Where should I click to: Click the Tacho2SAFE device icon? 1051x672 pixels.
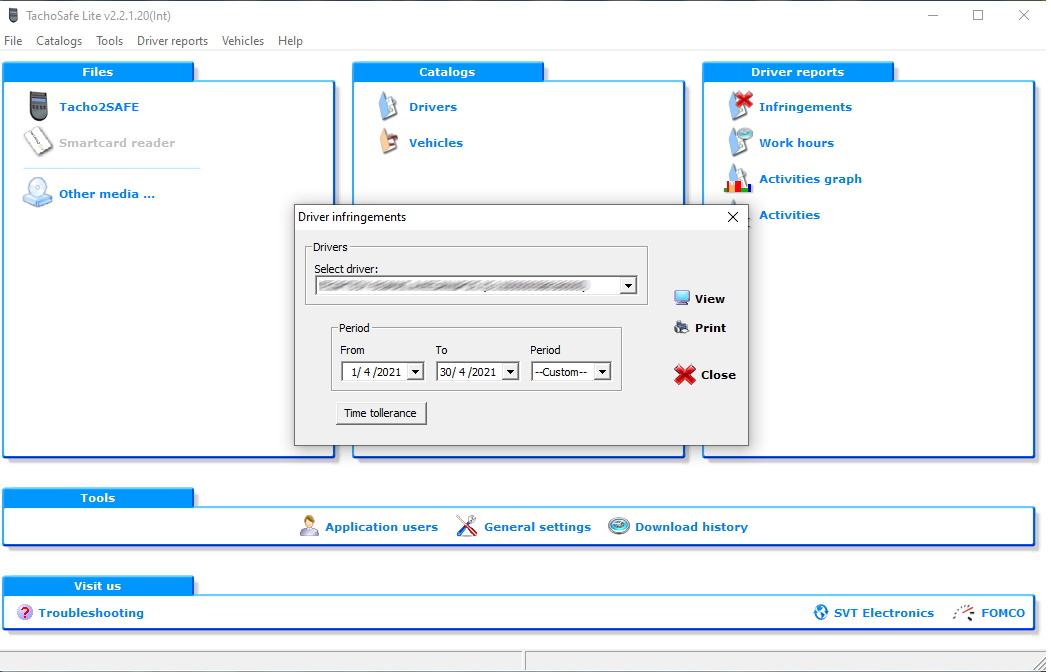click(39, 107)
